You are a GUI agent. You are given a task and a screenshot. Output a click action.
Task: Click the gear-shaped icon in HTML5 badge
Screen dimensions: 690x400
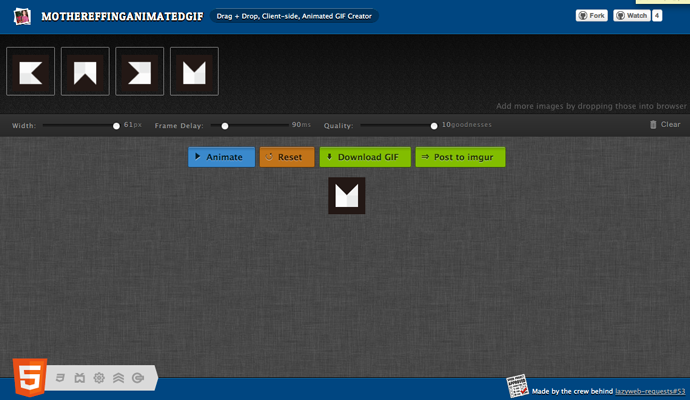(99, 377)
